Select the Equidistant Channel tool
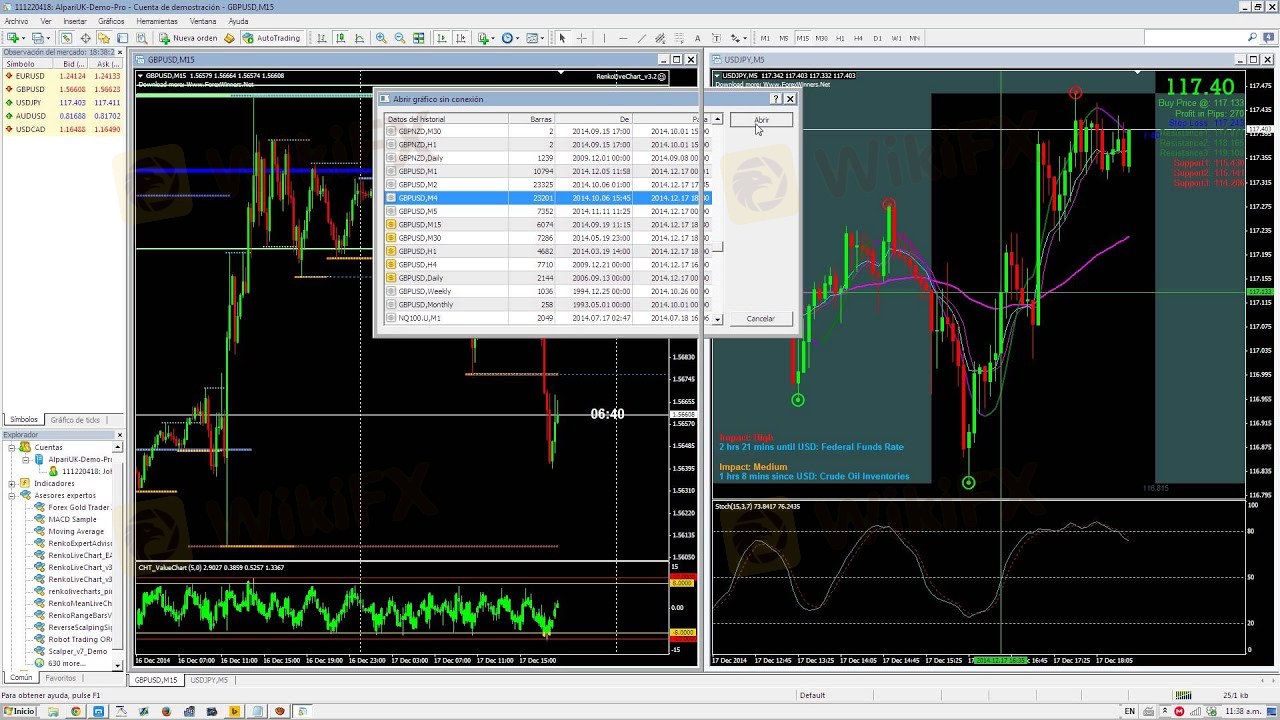 click(x=660, y=38)
